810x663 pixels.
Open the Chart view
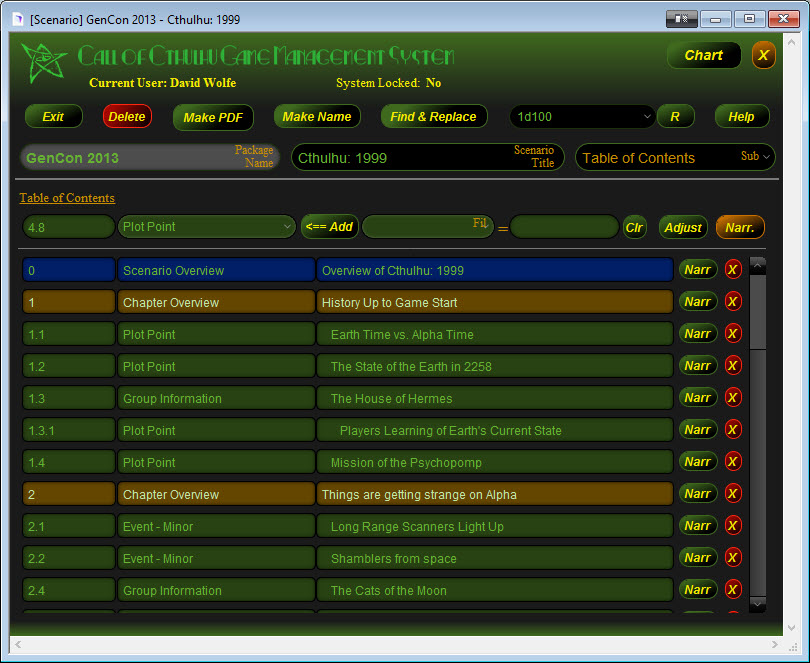(704, 55)
